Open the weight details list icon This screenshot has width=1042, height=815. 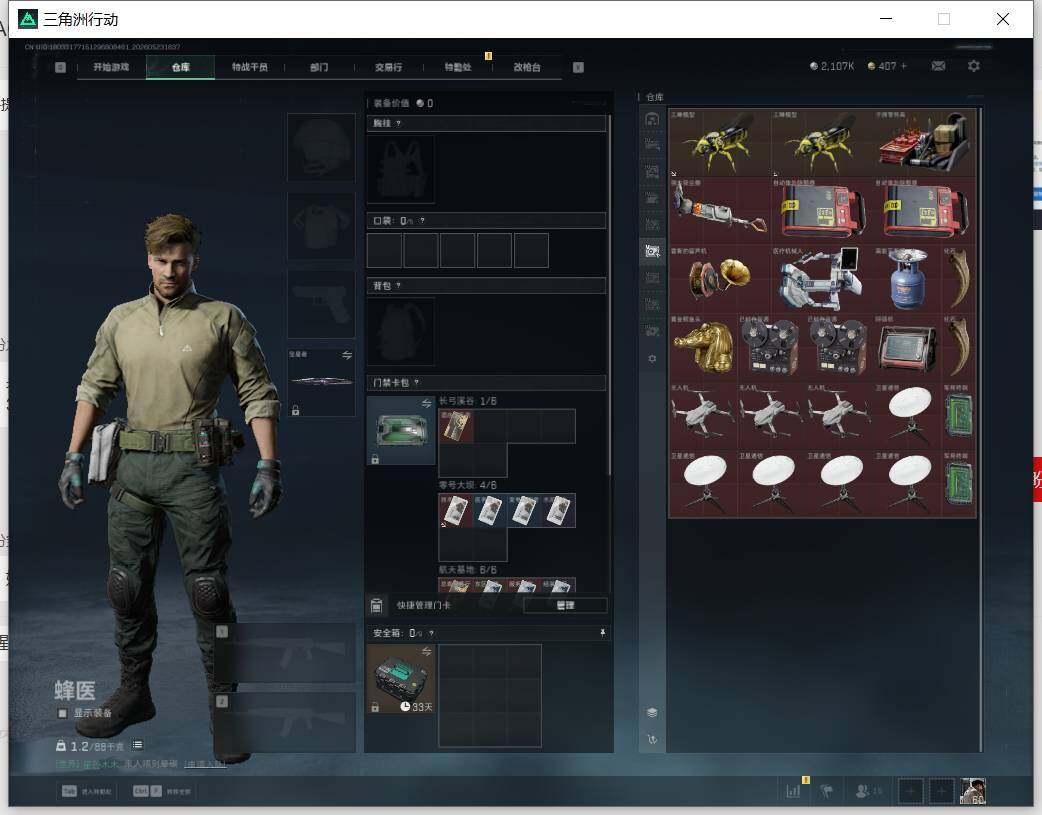[137, 745]
